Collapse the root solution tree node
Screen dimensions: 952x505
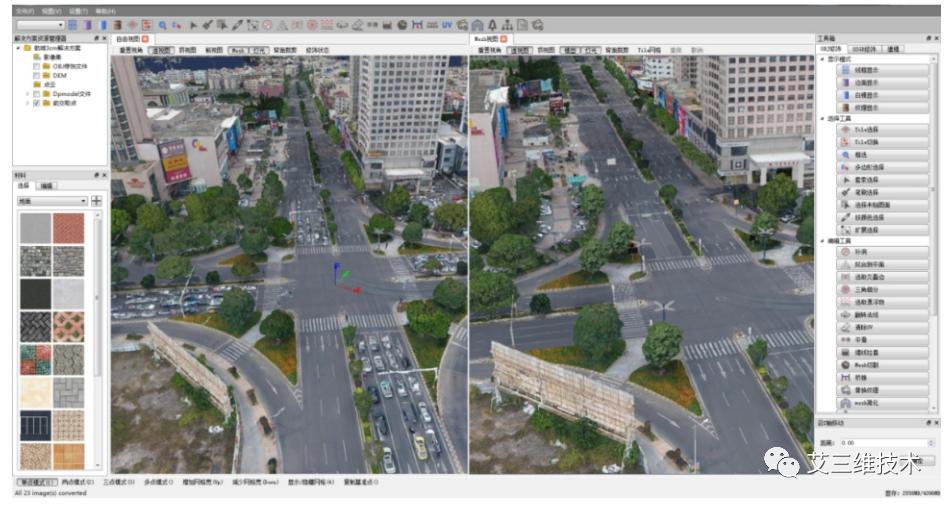19,48
